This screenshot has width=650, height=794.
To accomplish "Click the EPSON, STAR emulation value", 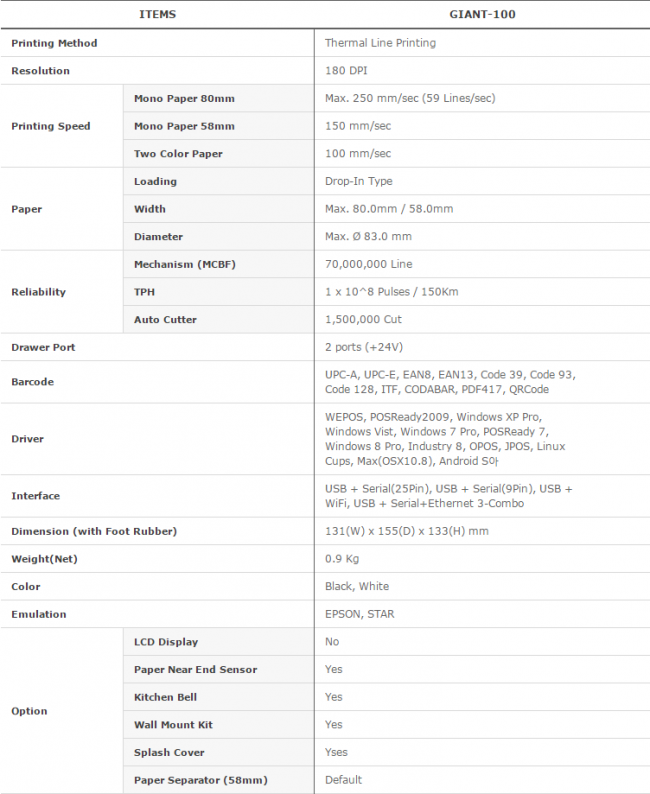I will click(359, 614).
